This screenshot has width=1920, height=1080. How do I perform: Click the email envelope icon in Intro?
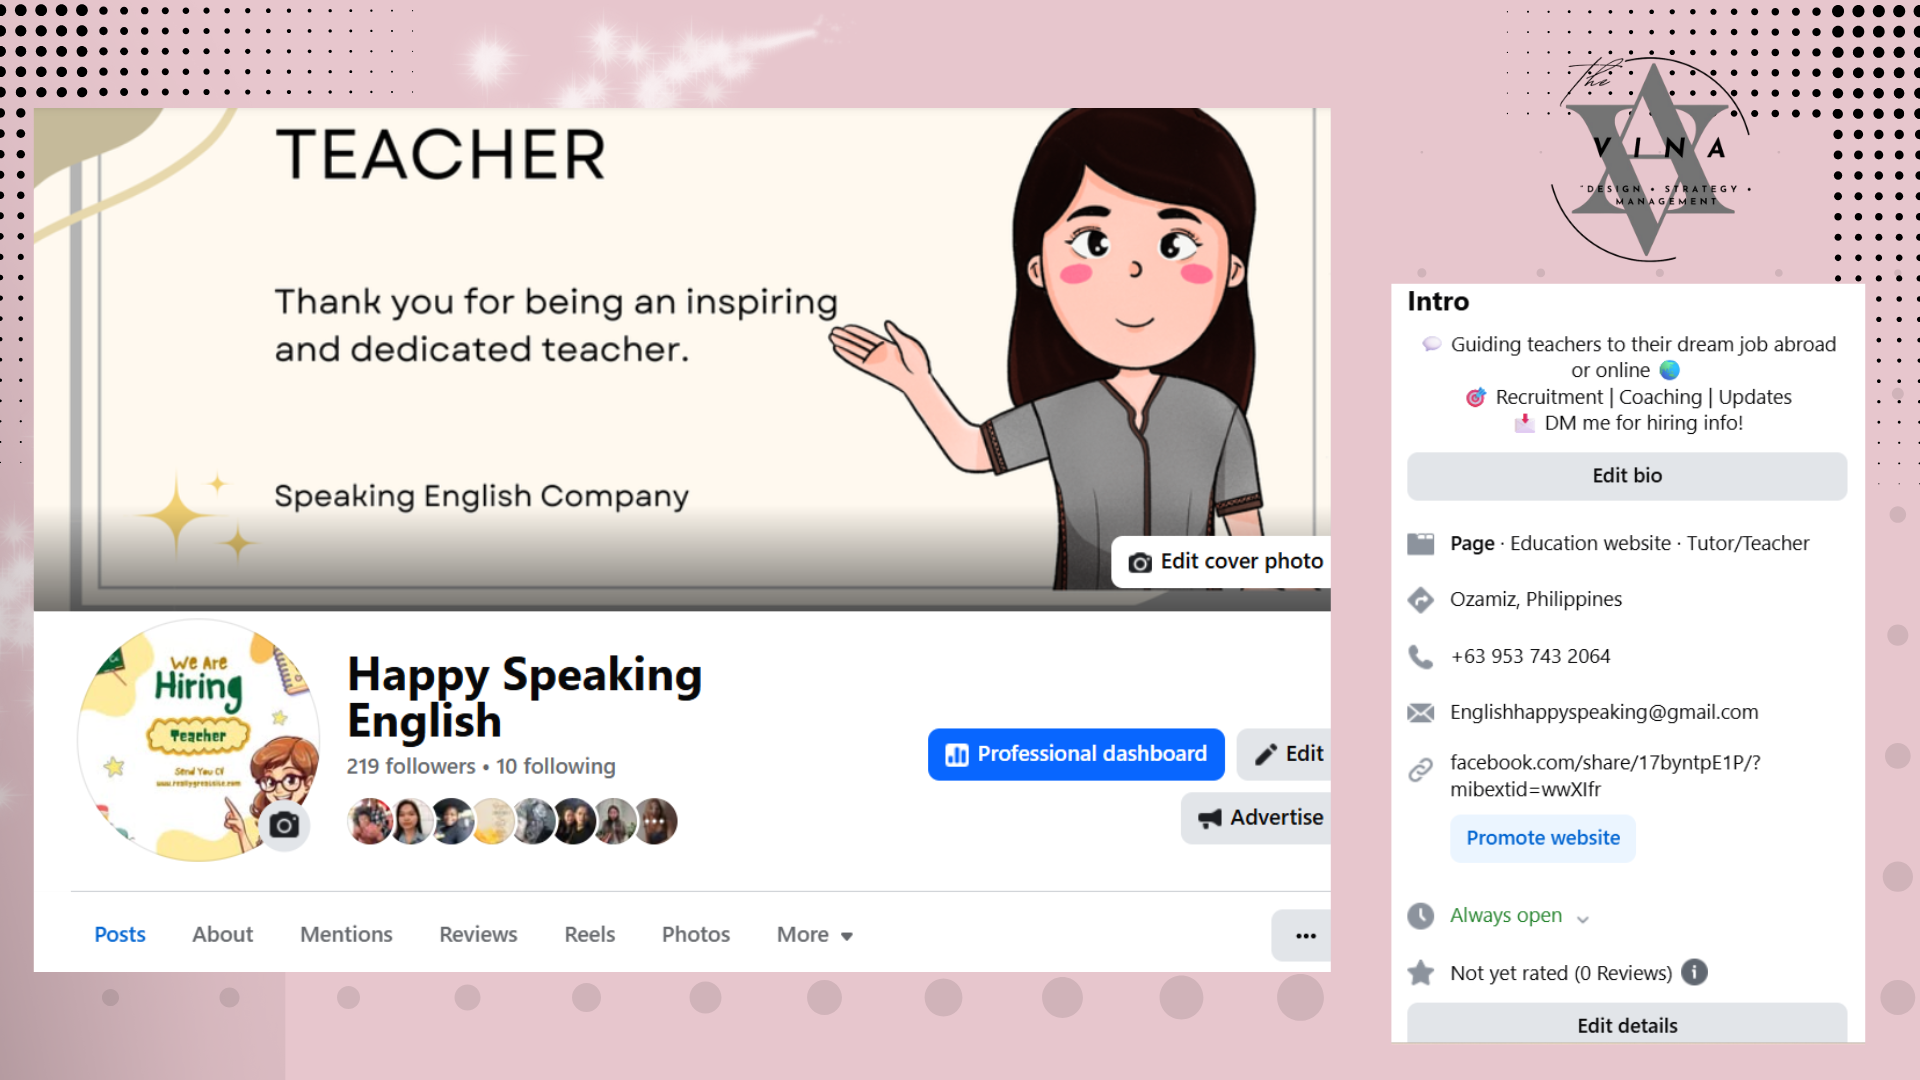point(1420,713)
